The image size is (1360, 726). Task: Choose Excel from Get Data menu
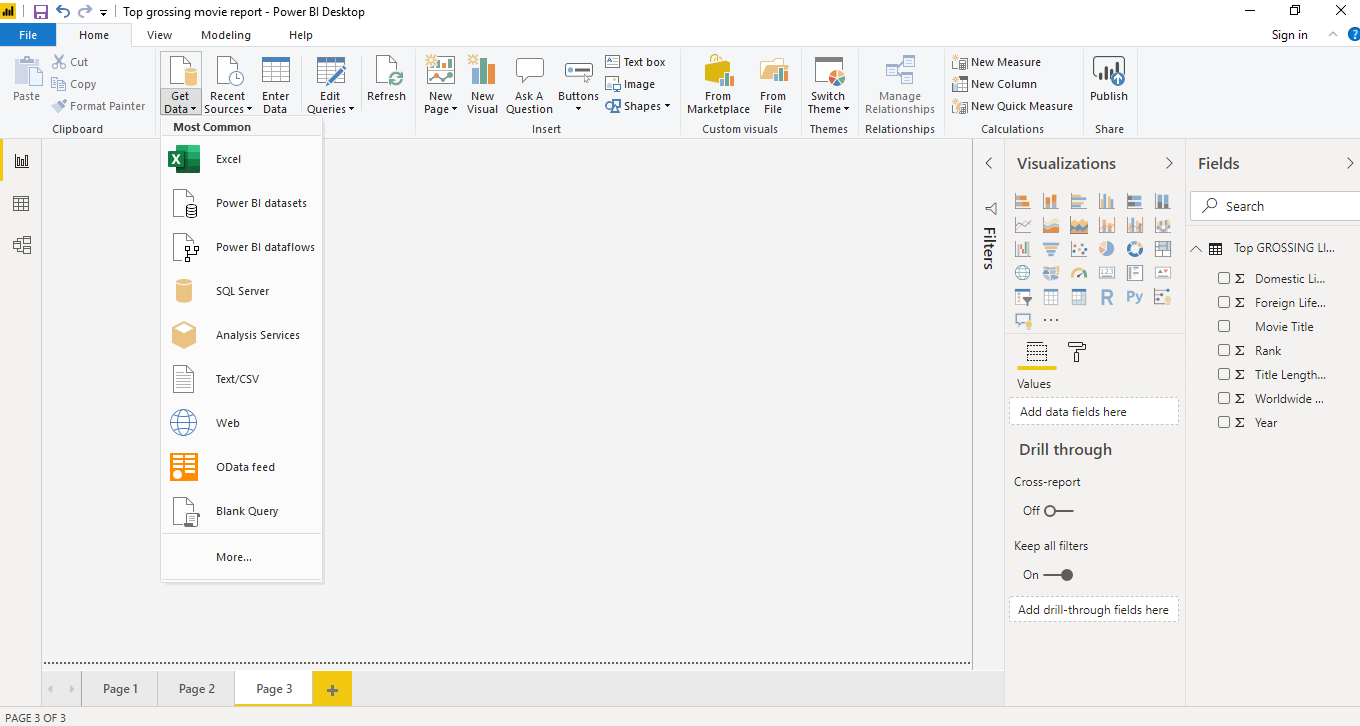[241, 159]
